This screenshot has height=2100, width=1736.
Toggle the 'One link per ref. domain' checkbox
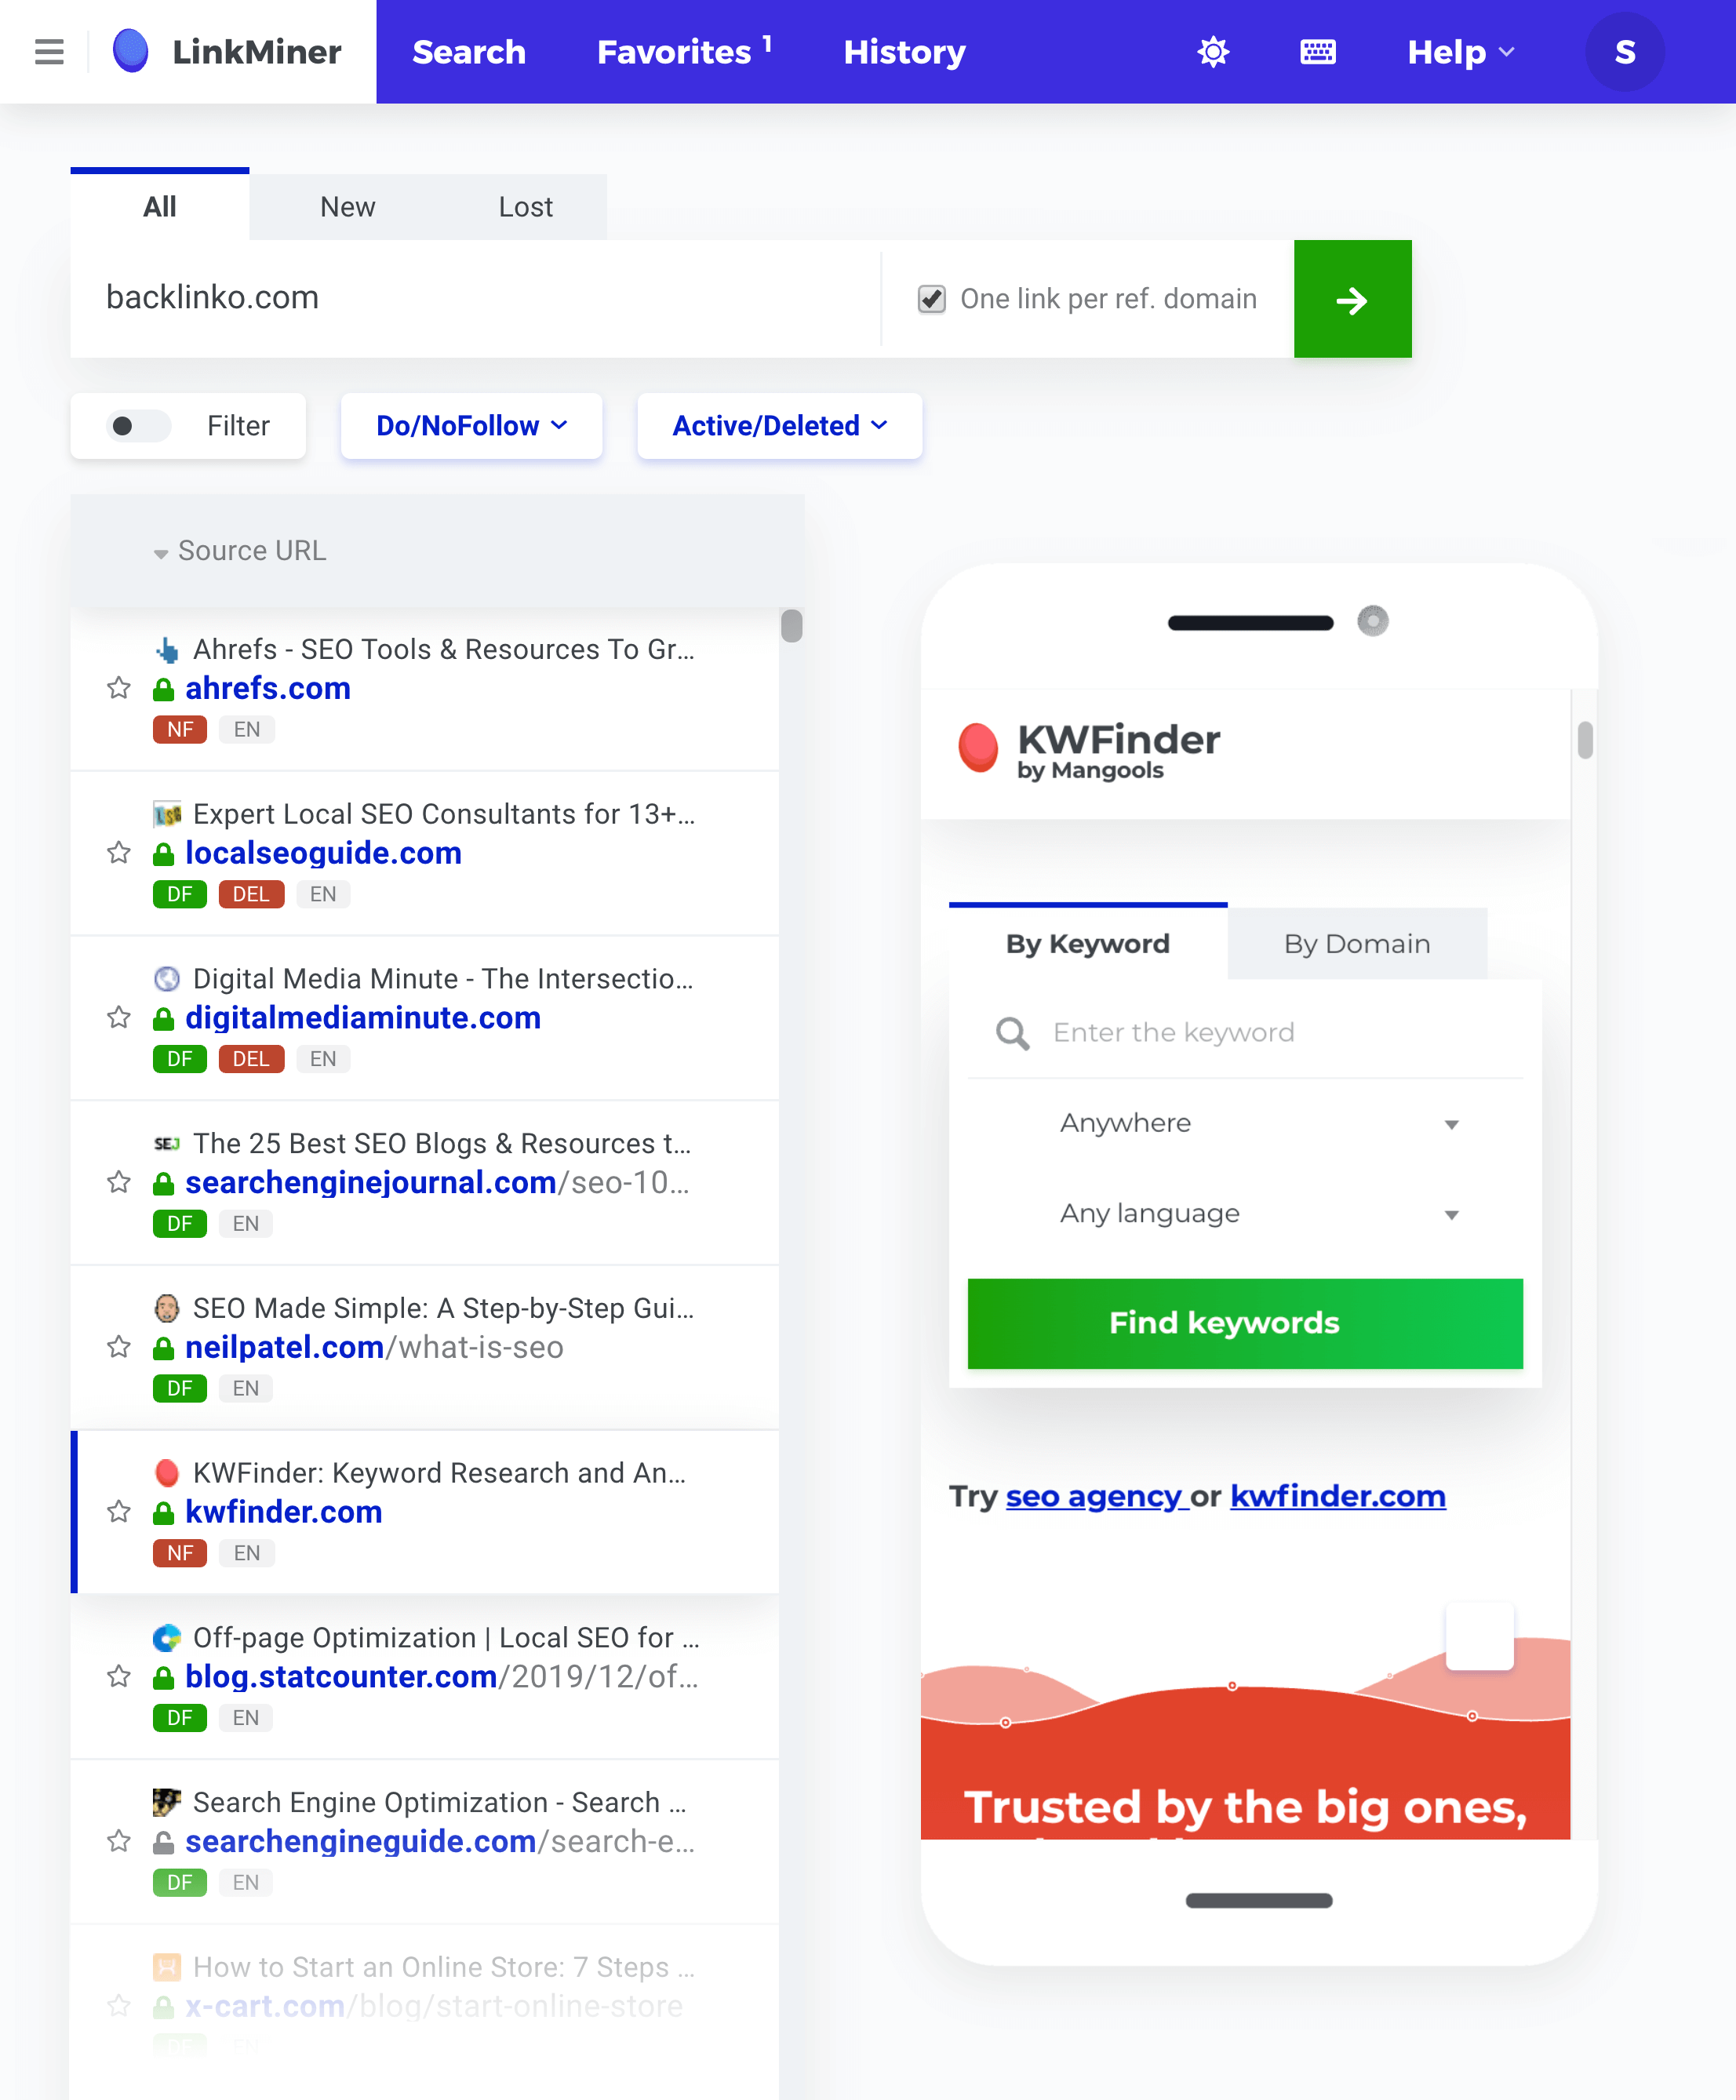pyautogui.click(x=932, y=298)
